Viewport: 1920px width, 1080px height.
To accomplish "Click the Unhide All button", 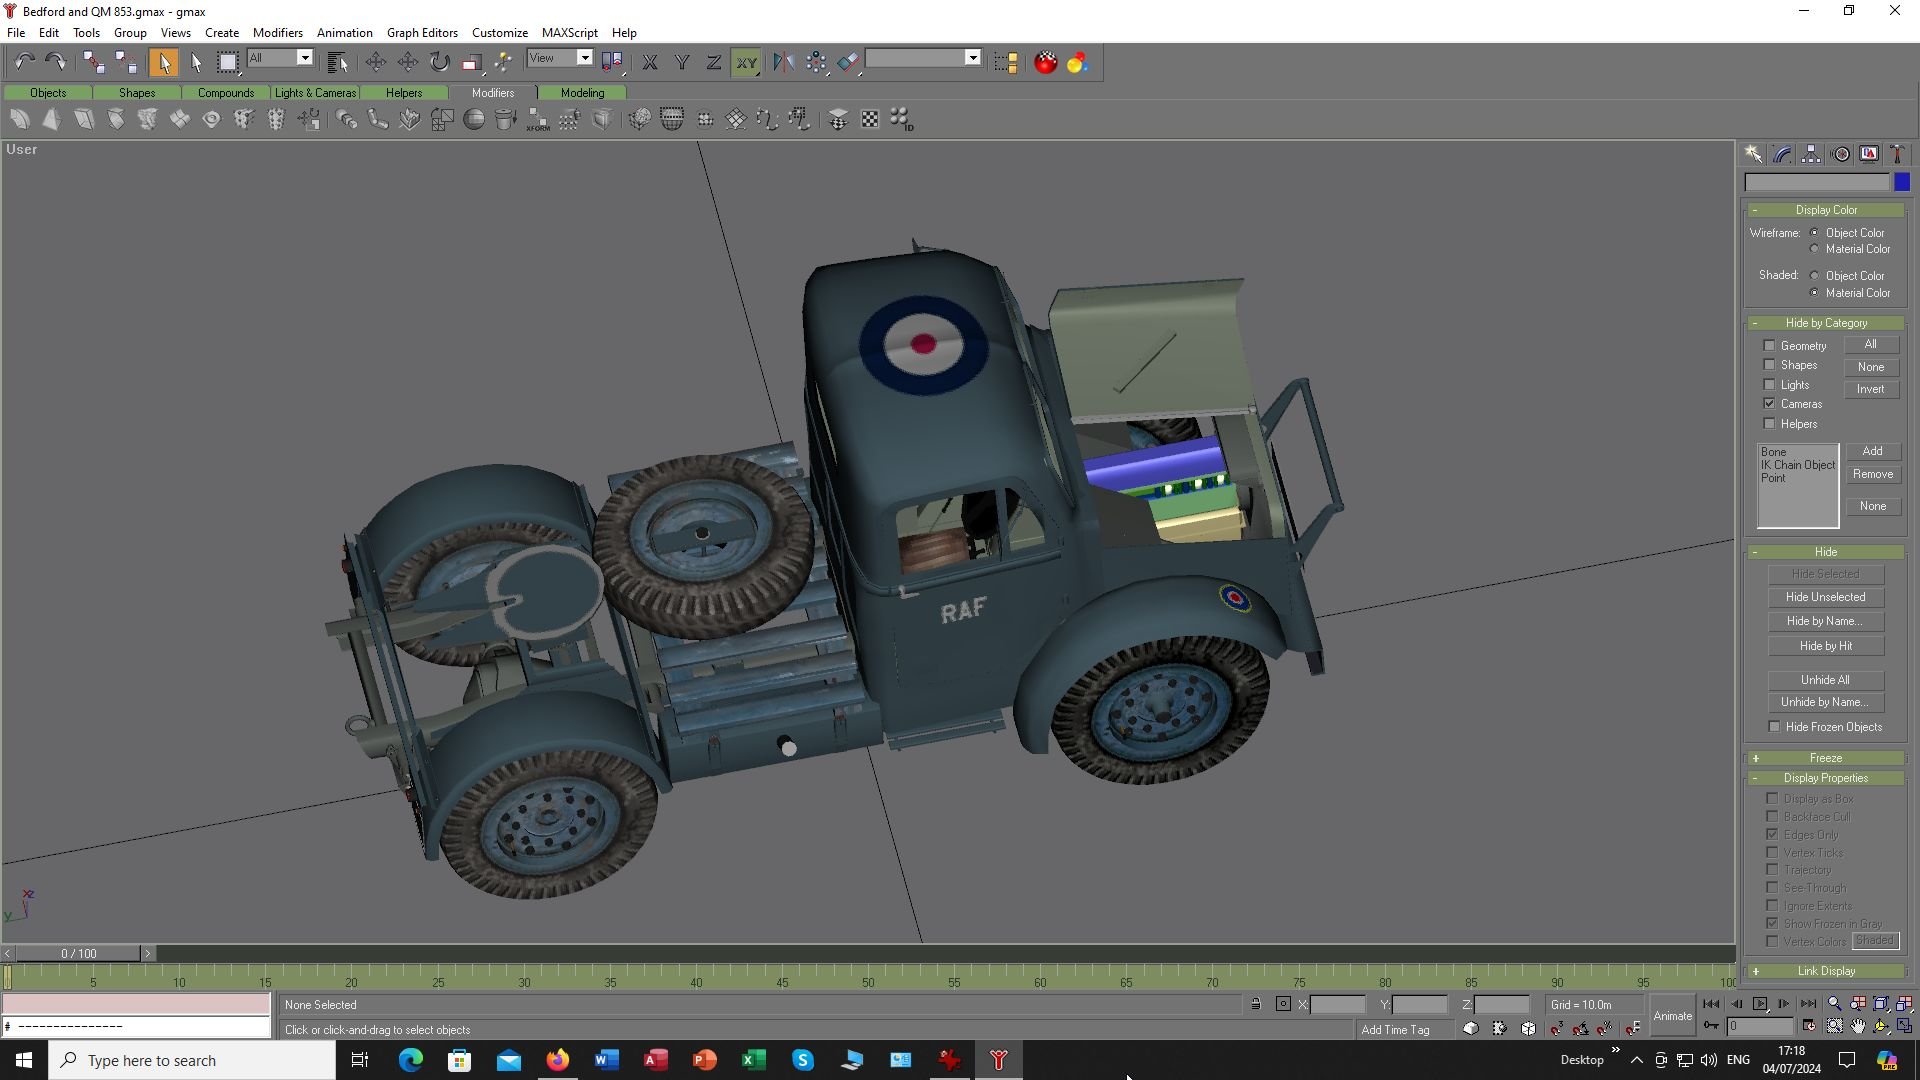I will [x=1825, y=680].
